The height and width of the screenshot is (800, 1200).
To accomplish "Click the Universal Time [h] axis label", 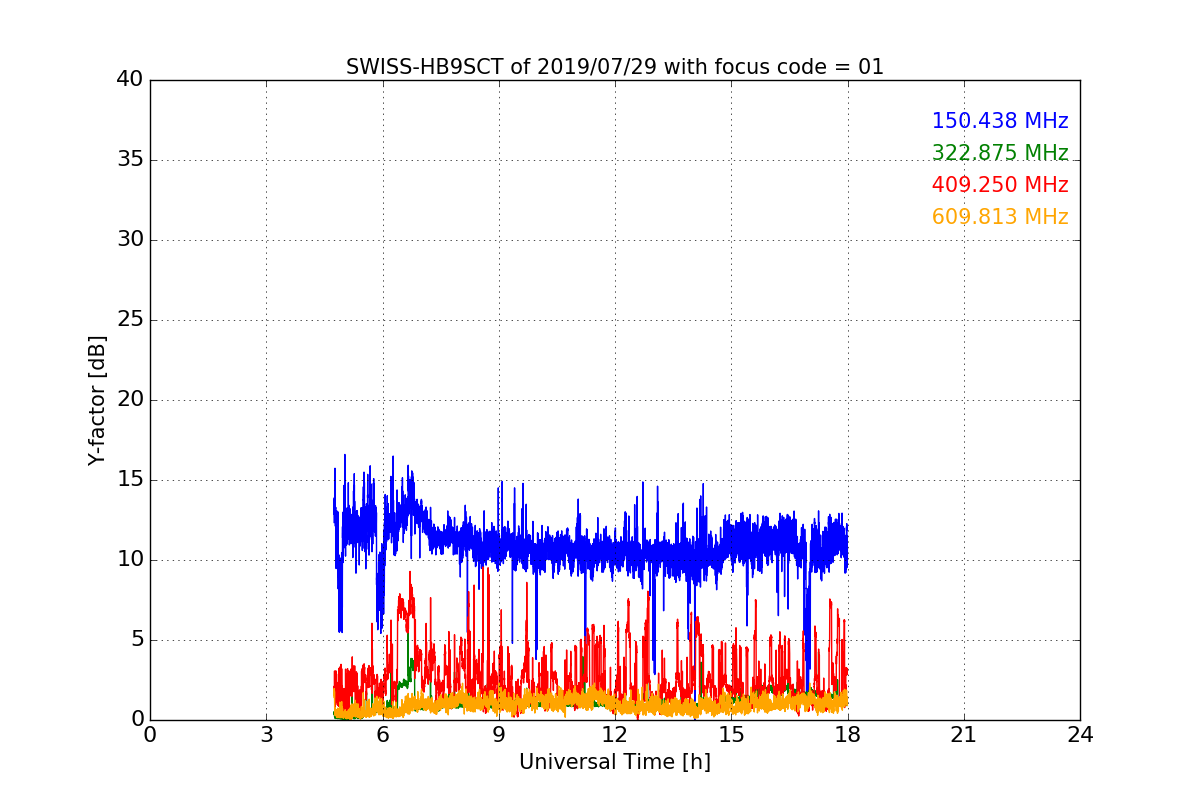I will pyautogui.click(x=615, y=762).
